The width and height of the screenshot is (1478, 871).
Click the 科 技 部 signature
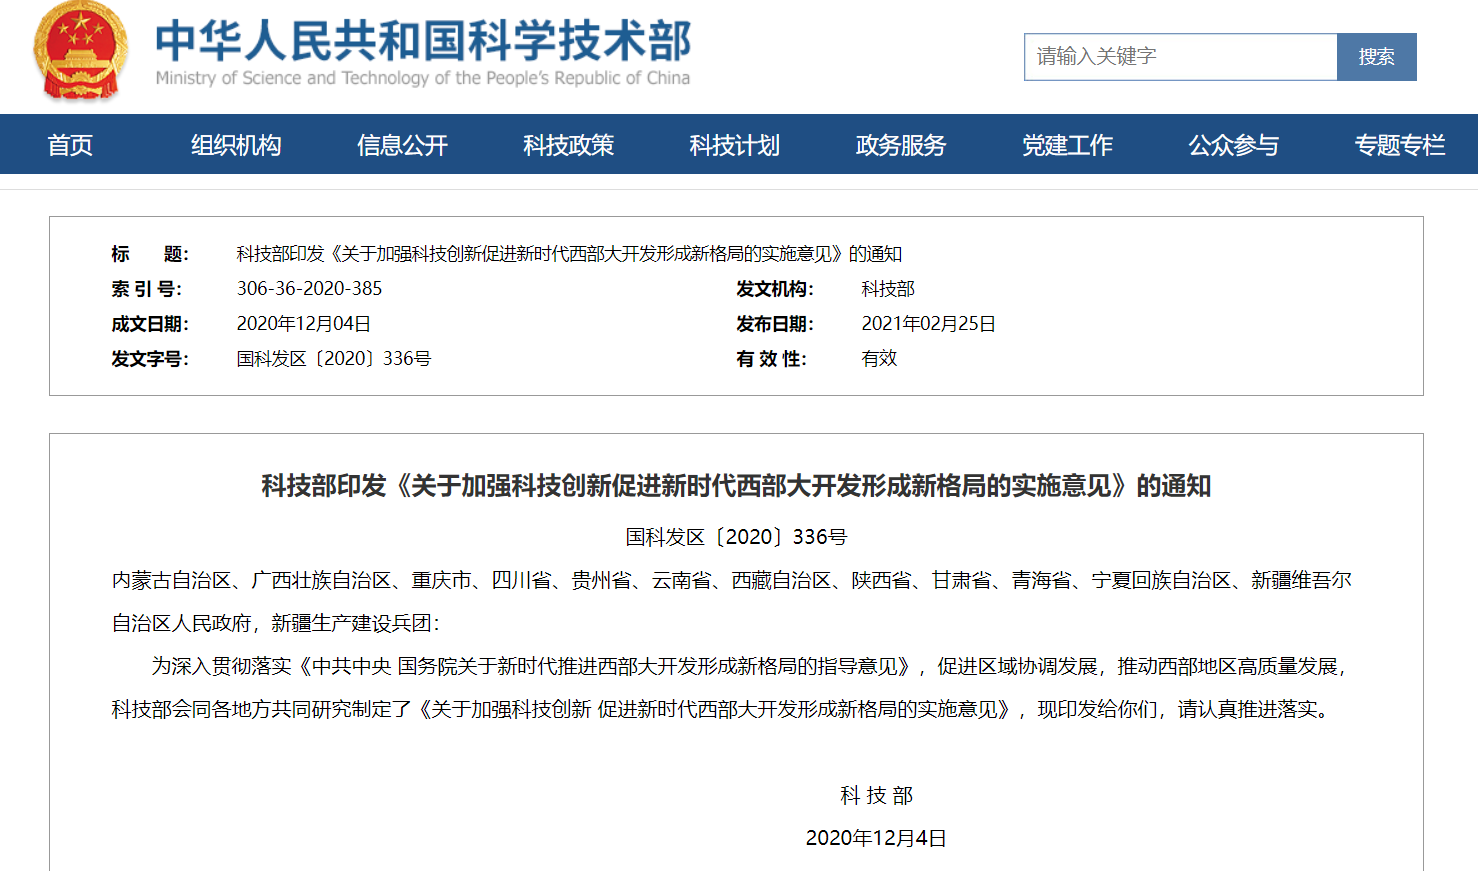pos(876,796)
